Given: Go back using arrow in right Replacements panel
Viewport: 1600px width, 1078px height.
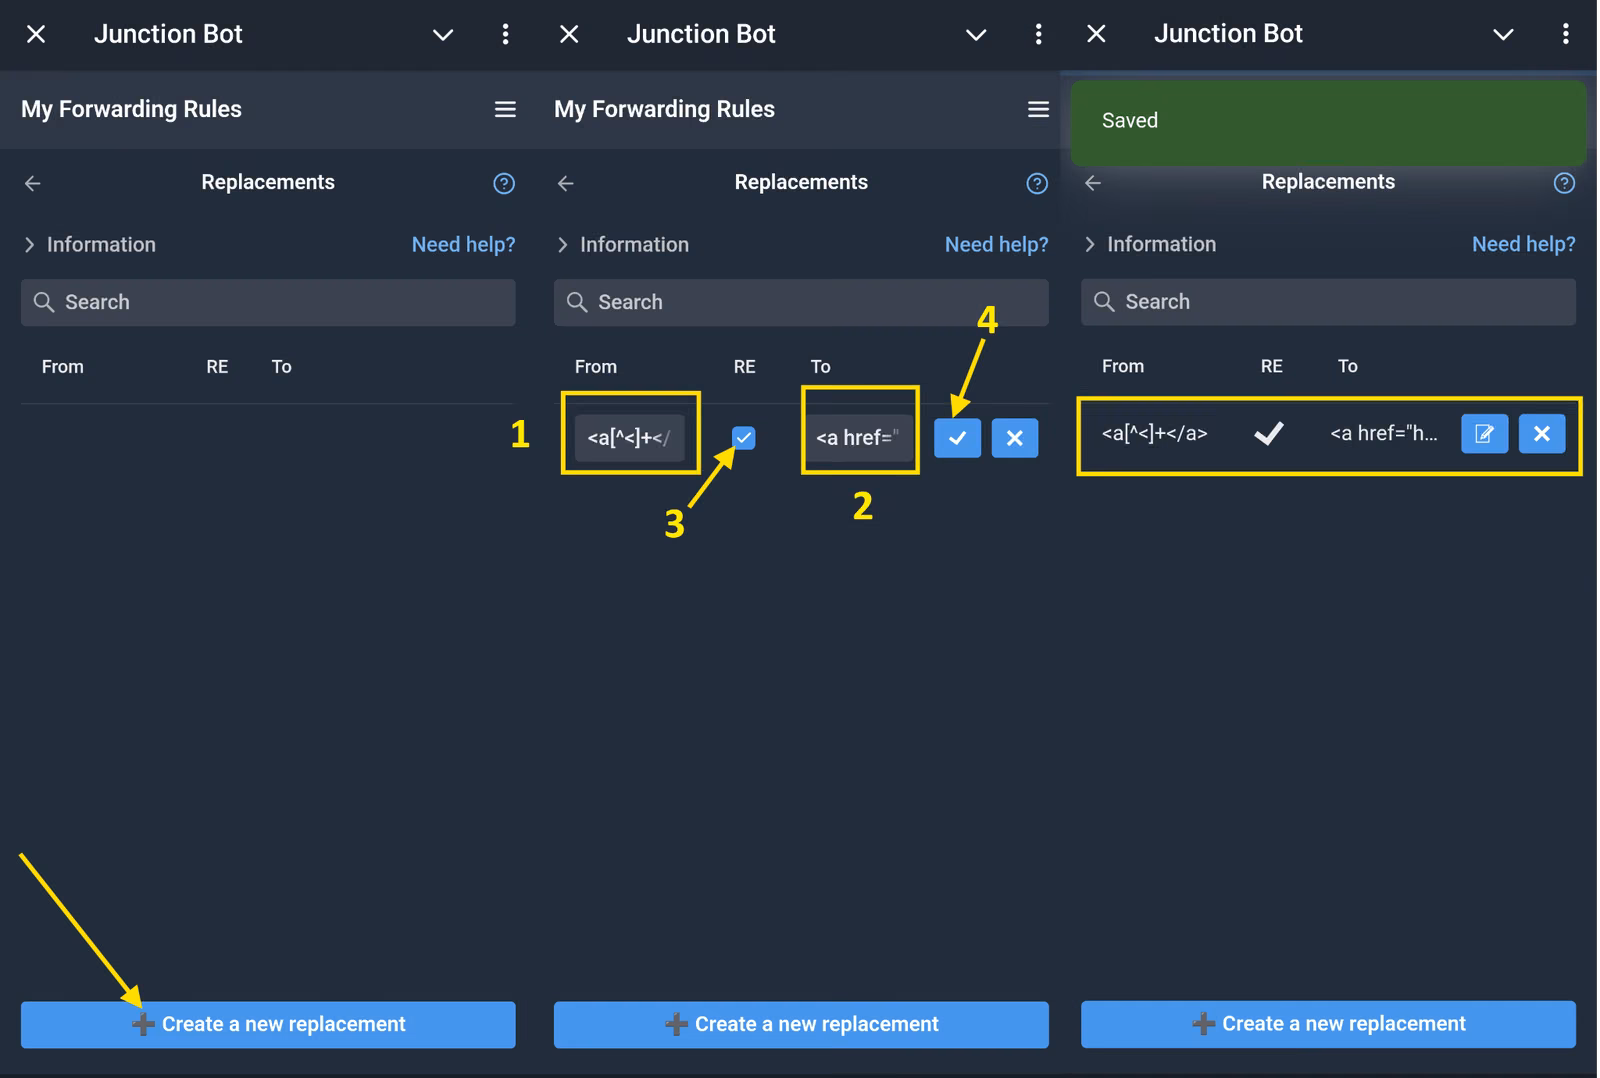Looking at the screenshot, I should [x=1093, y=183].
